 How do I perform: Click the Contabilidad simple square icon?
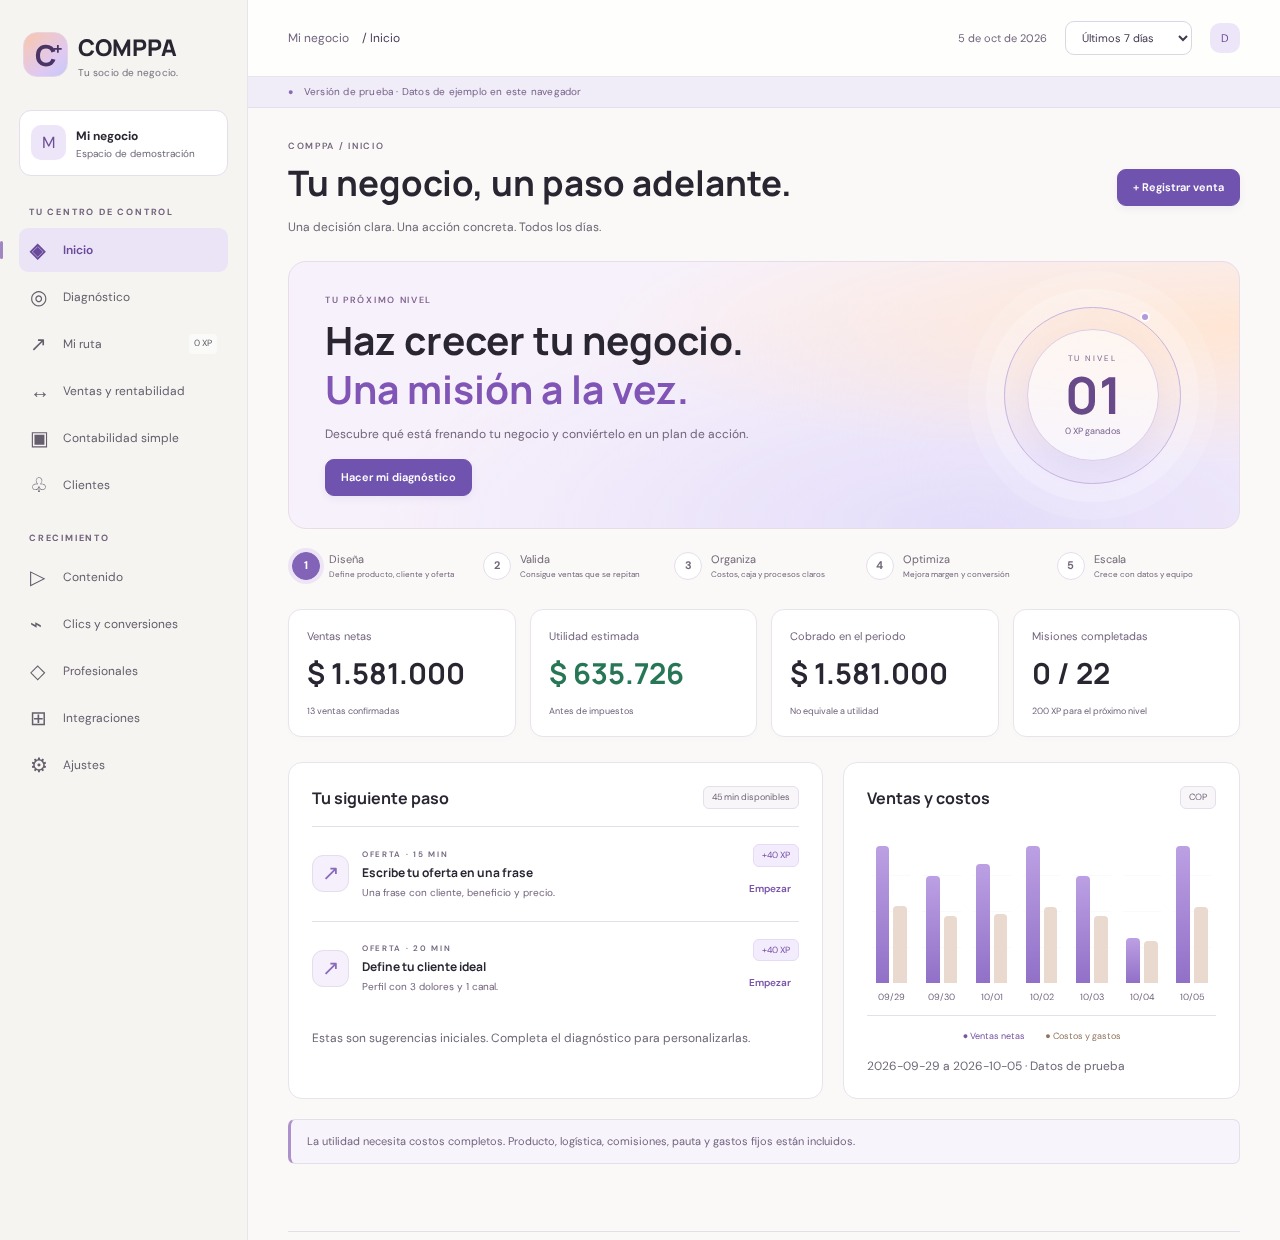click(x=39, y=439)
